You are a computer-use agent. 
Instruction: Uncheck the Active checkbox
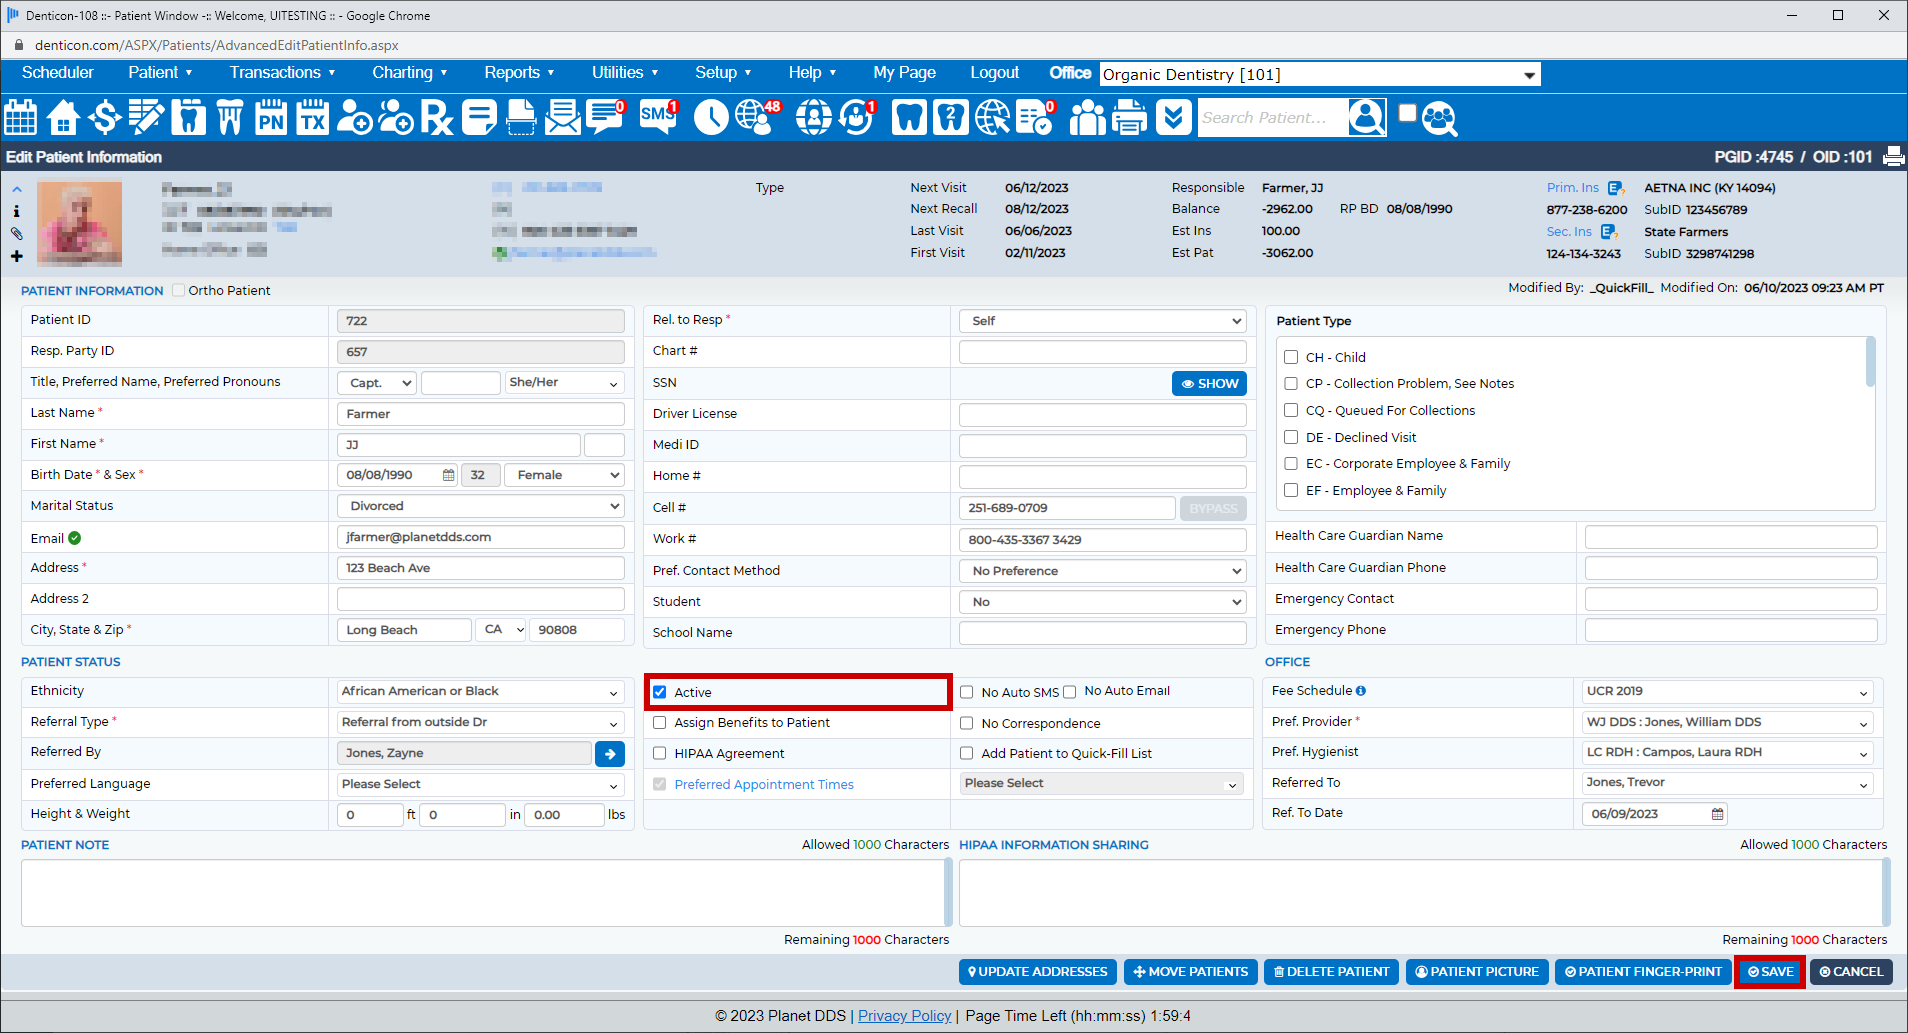660,692
